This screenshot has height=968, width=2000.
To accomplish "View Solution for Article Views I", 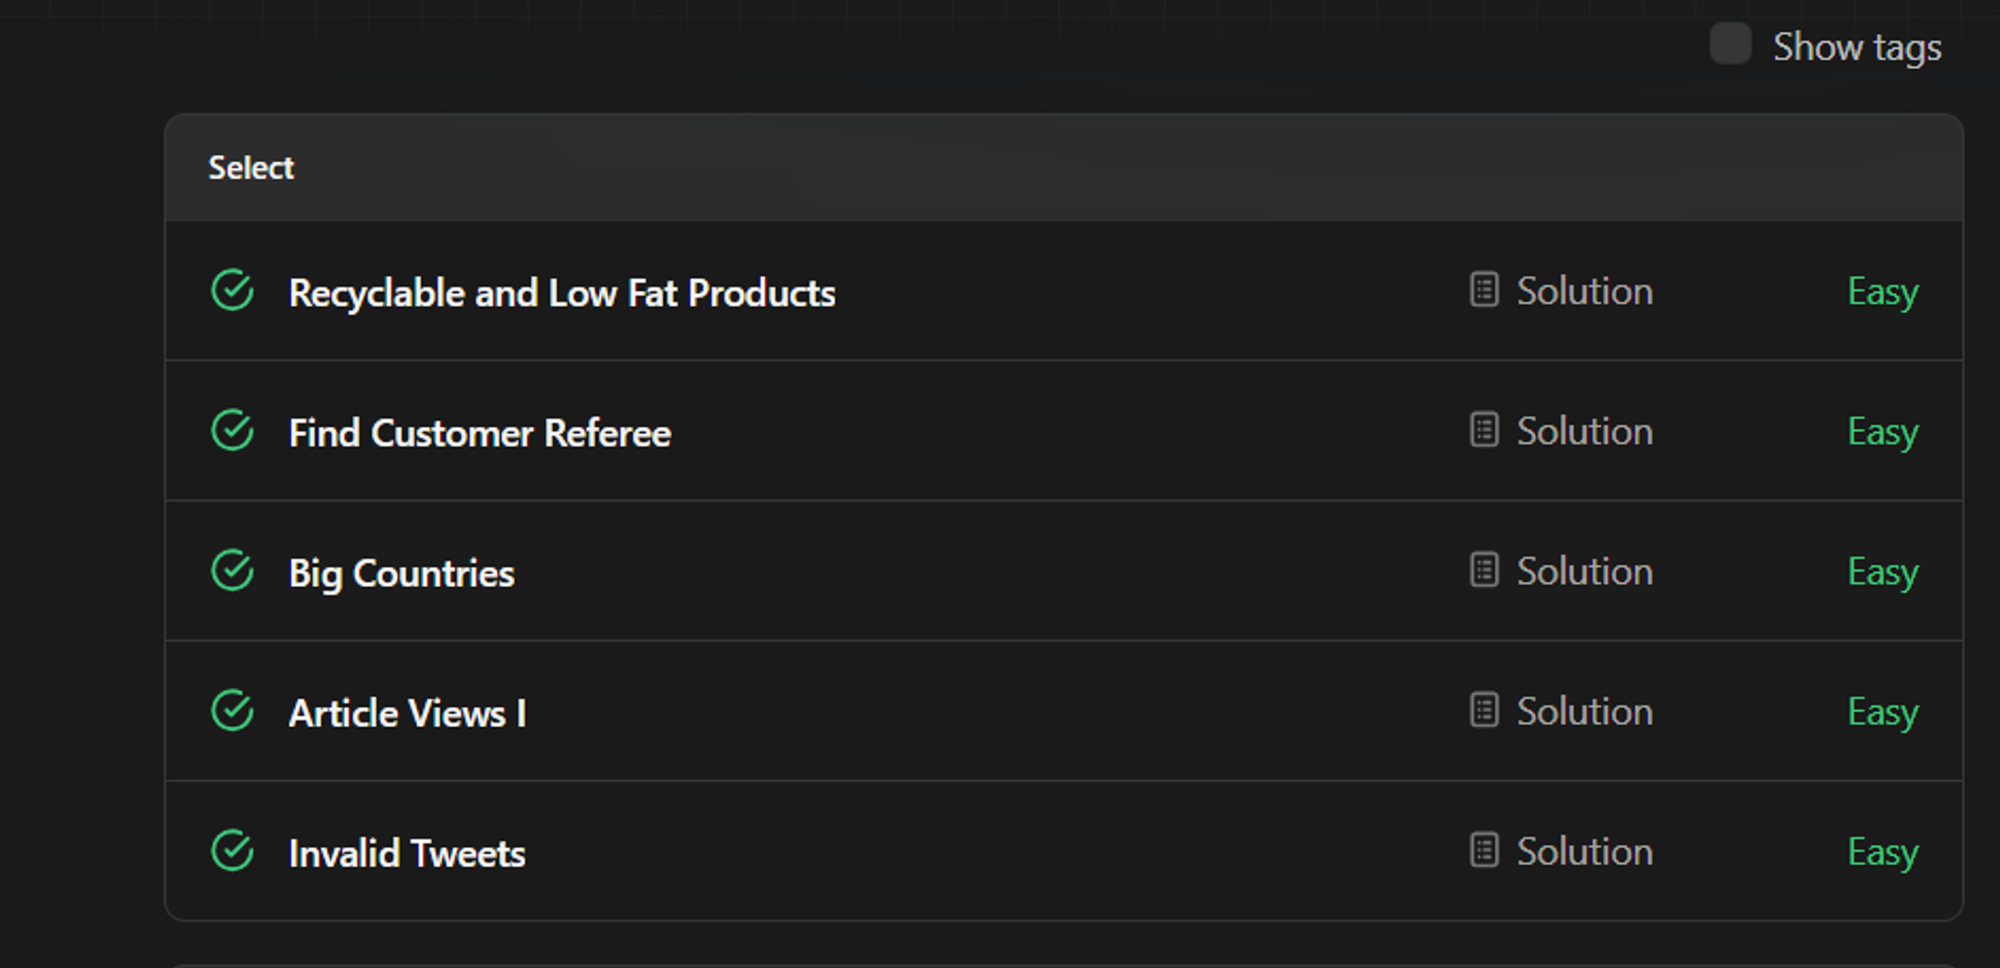I will click(1584, 711).
